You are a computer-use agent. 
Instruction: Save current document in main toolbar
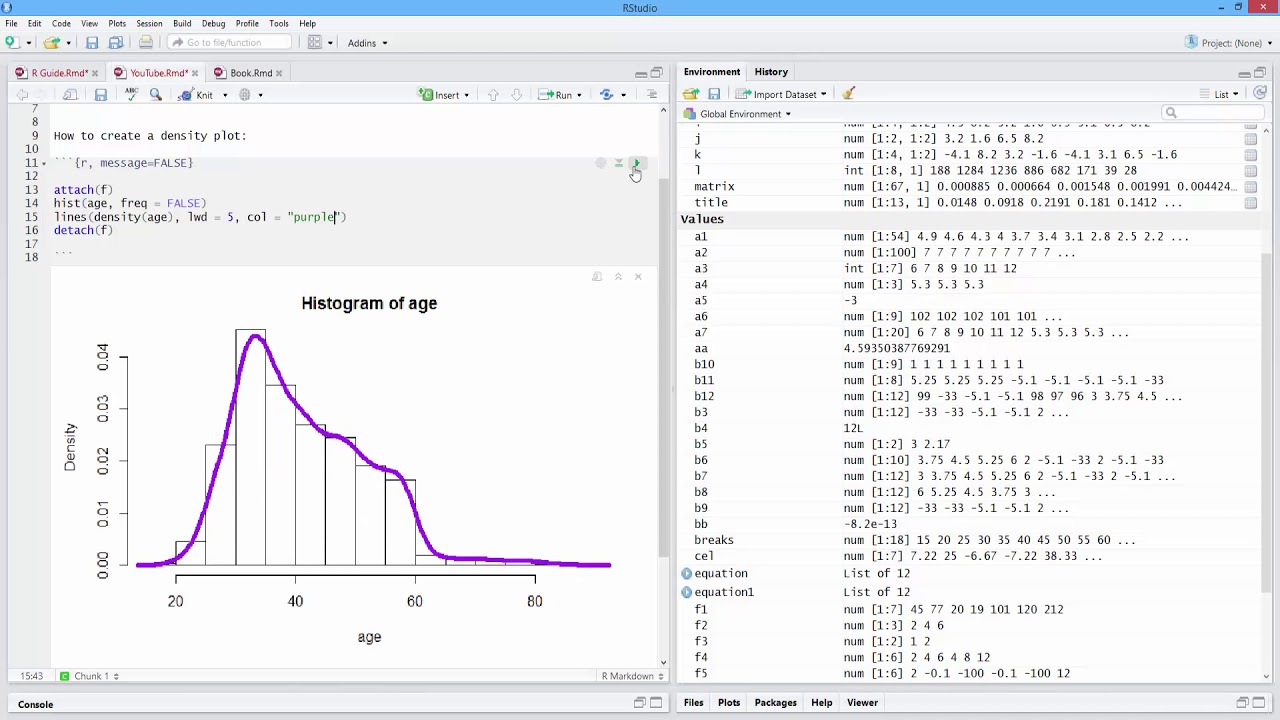tap(92, 42)
